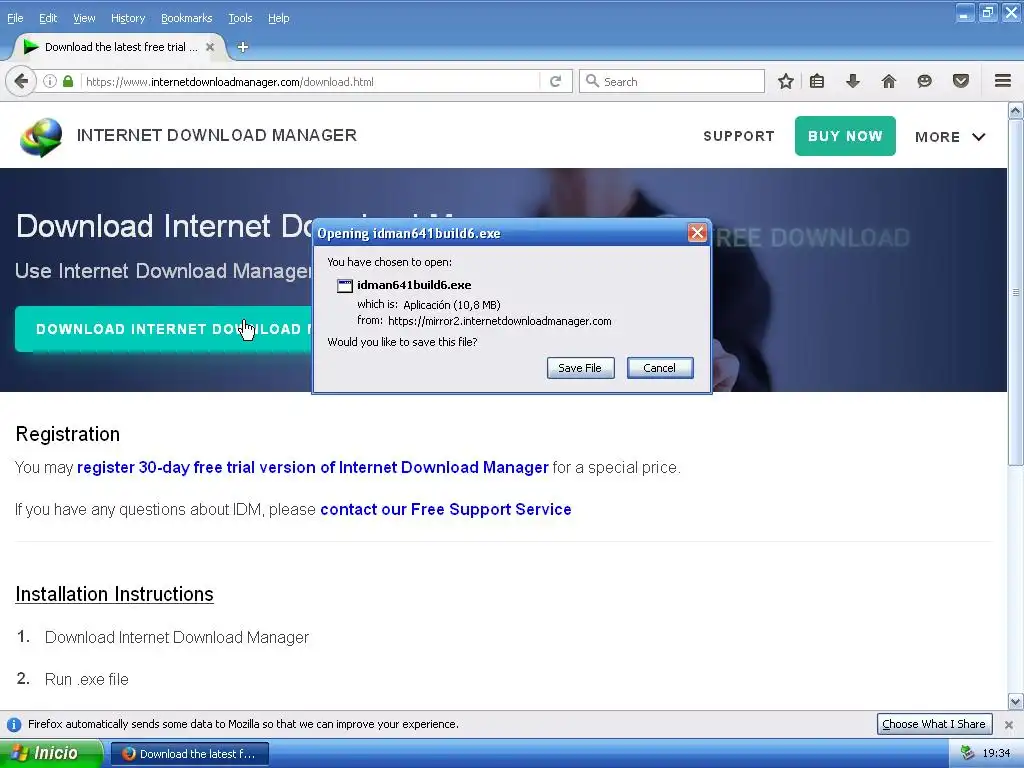Reload the page with the refresh icon

click(x=556, y=82)
